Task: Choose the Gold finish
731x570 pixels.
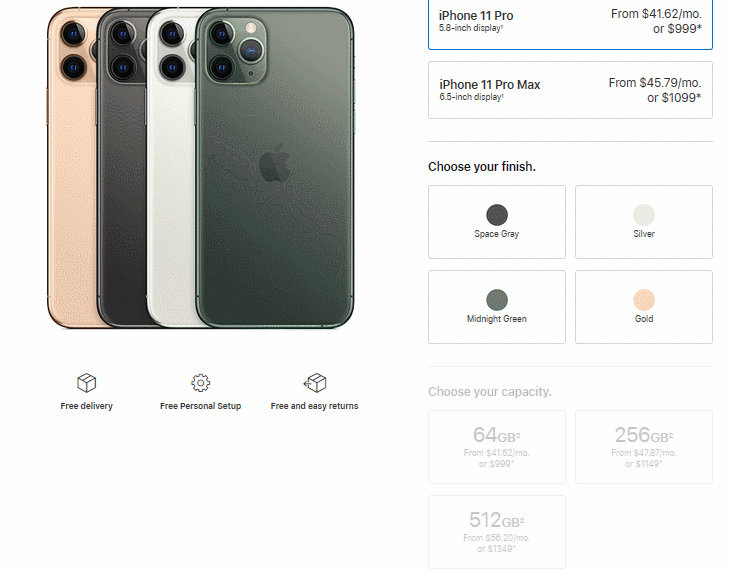Action: coord(644,307)
